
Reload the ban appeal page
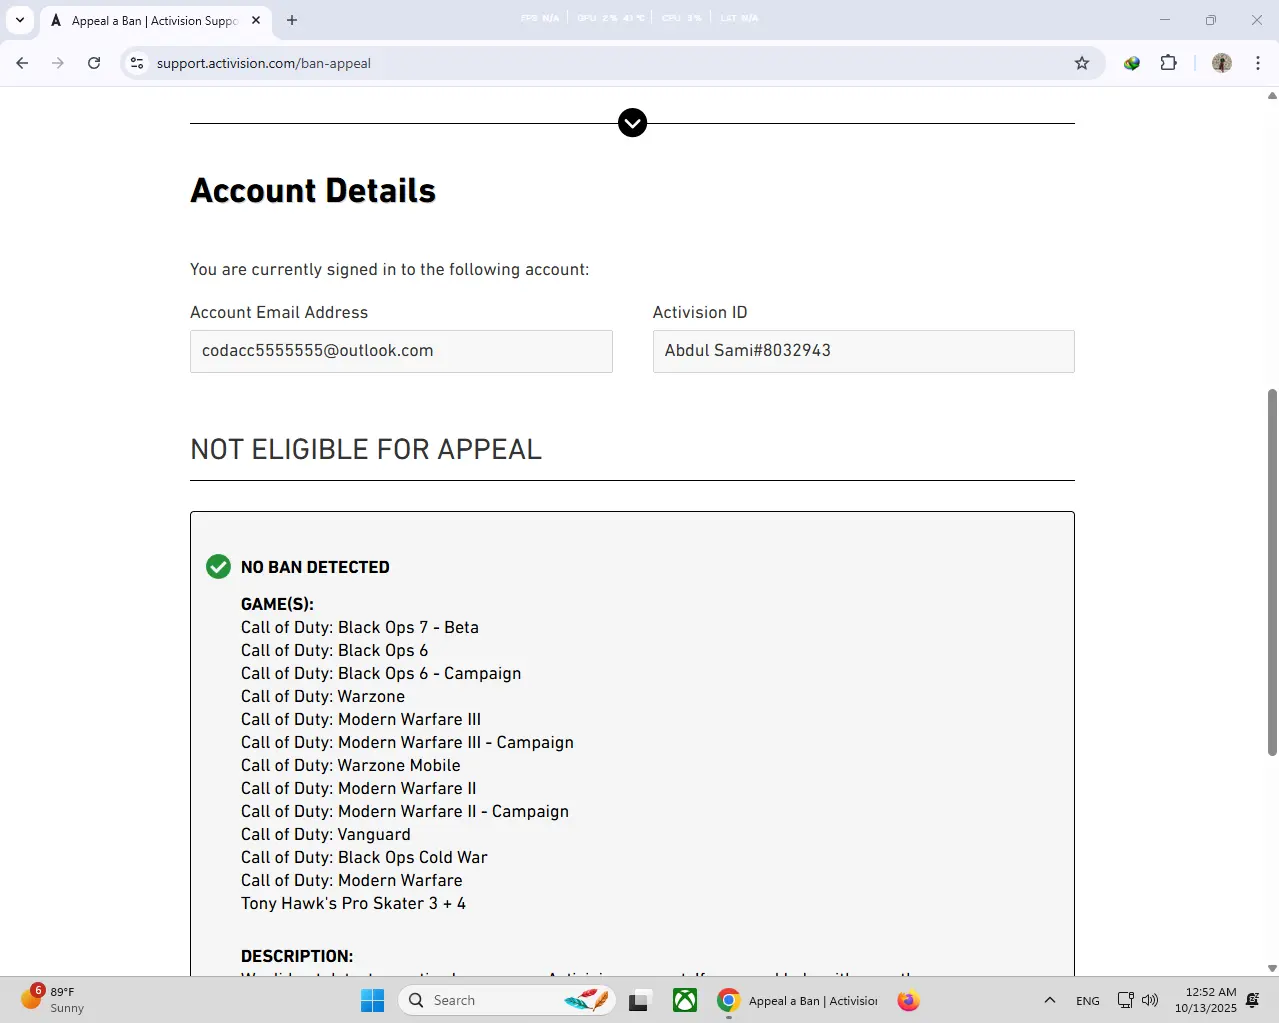coord(94,63)
